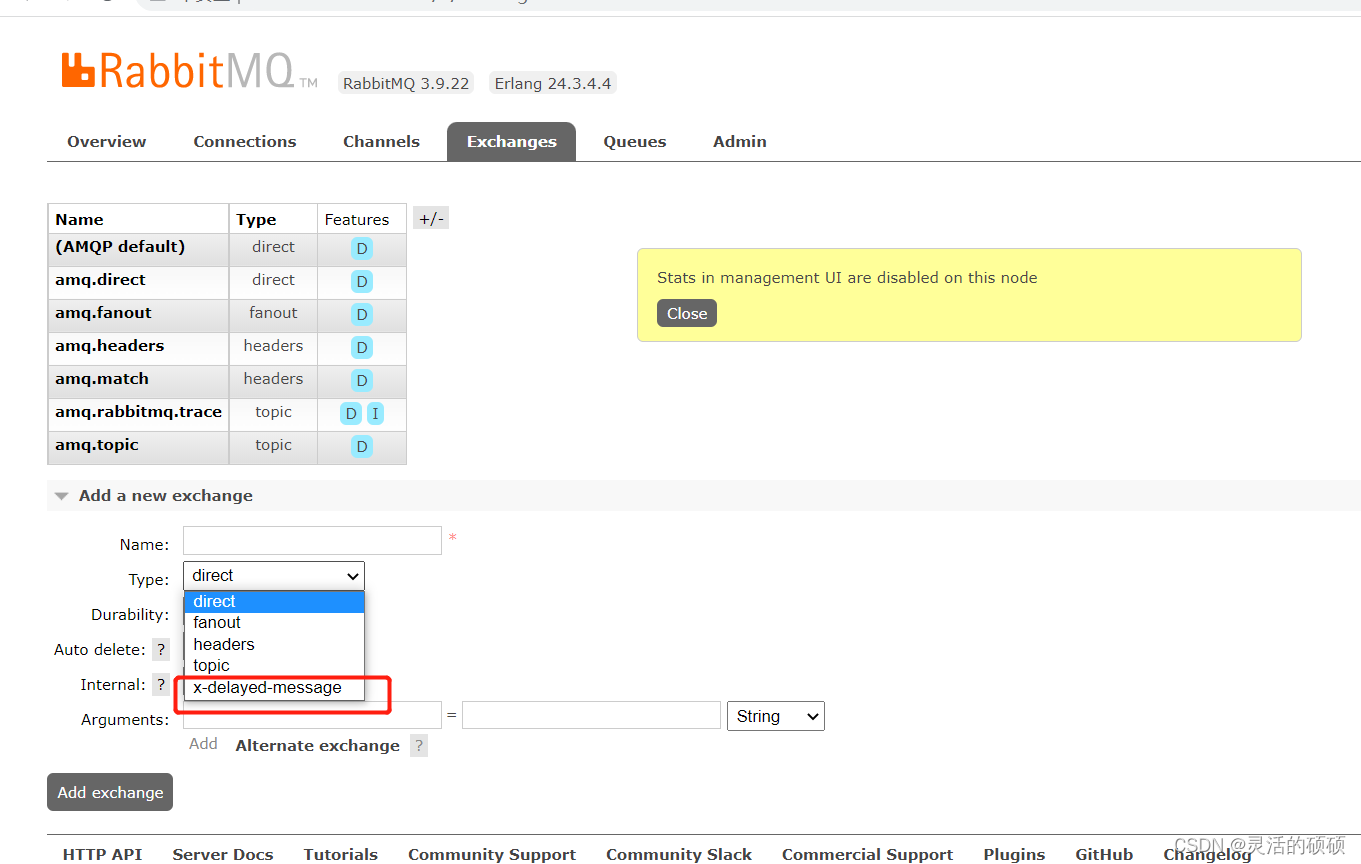This screenshot has width=1361, height=864.
Task: Open the Admin tab
Action: click(739, 141)
